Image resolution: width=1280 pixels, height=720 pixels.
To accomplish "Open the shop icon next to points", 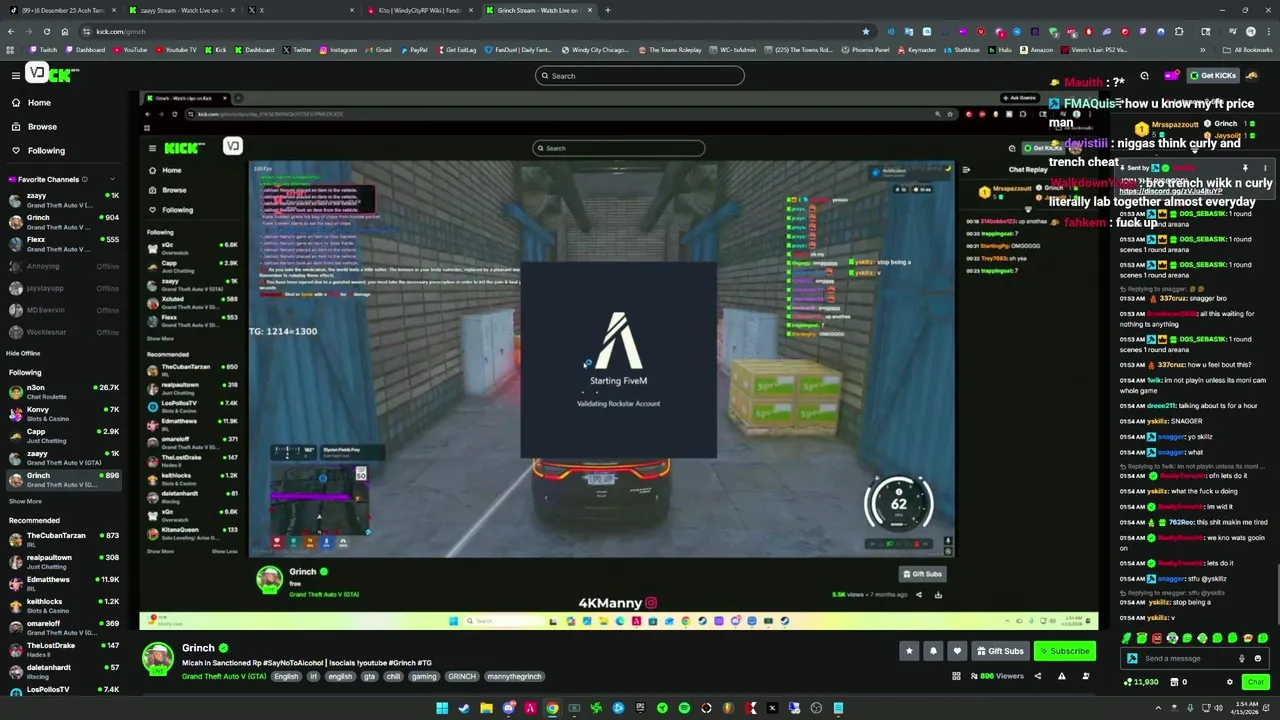I will (1175, 682).
